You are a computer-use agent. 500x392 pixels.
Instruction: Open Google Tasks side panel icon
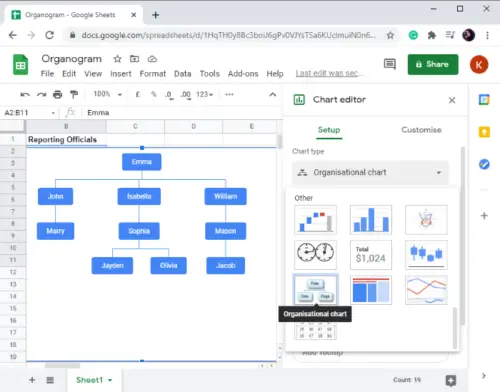[x=484, y=164]
